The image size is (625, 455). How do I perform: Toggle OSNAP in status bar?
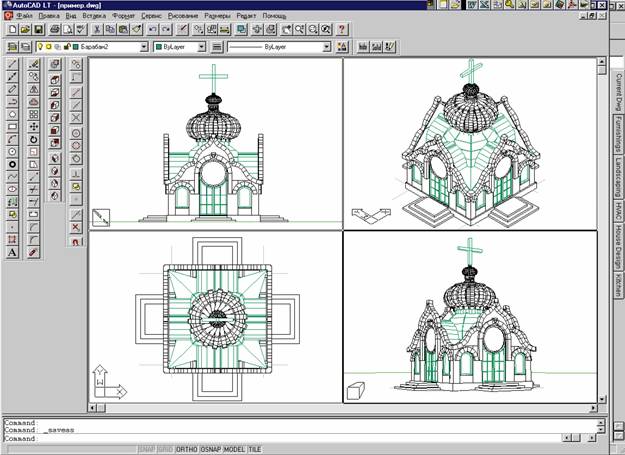[210, 449]
